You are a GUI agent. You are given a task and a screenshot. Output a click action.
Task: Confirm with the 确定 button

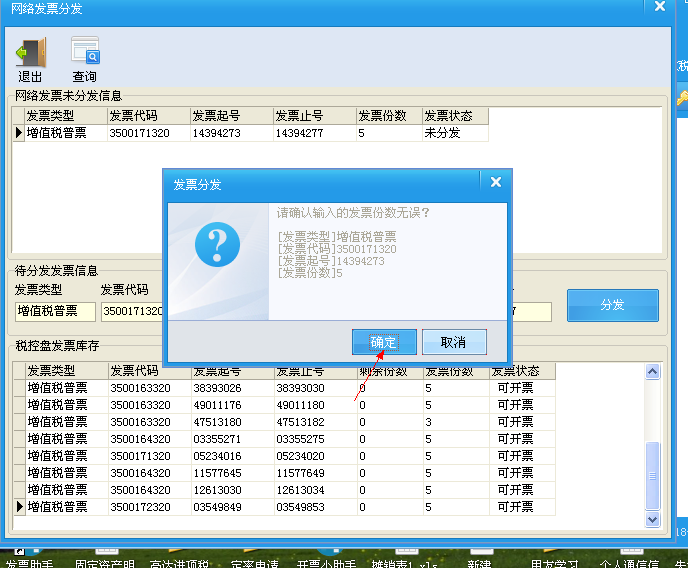384,342
